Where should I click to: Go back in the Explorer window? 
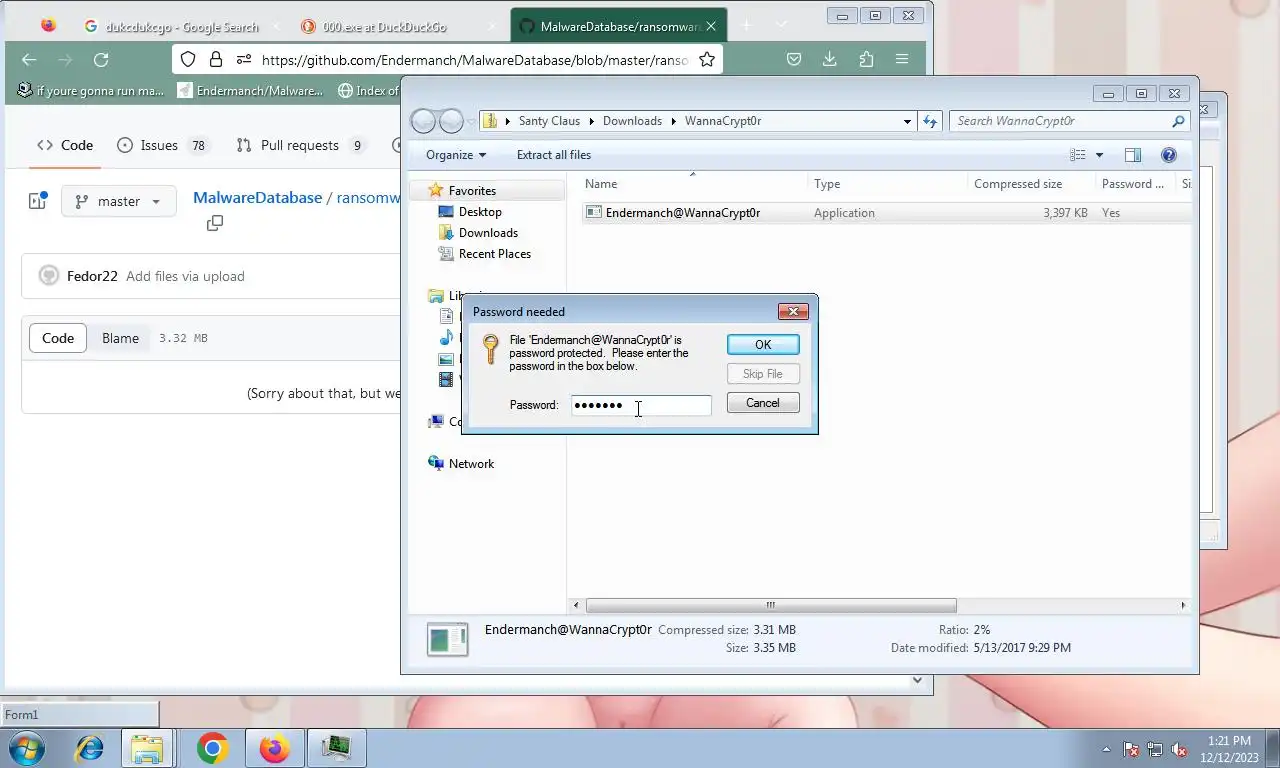coord(424,121)
